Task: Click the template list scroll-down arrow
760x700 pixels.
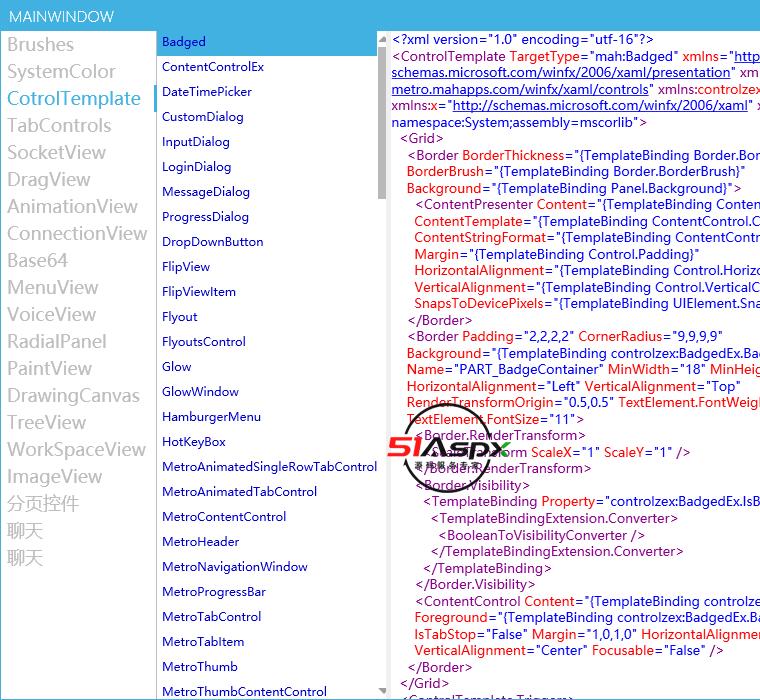Action: [x=382, y=690]
